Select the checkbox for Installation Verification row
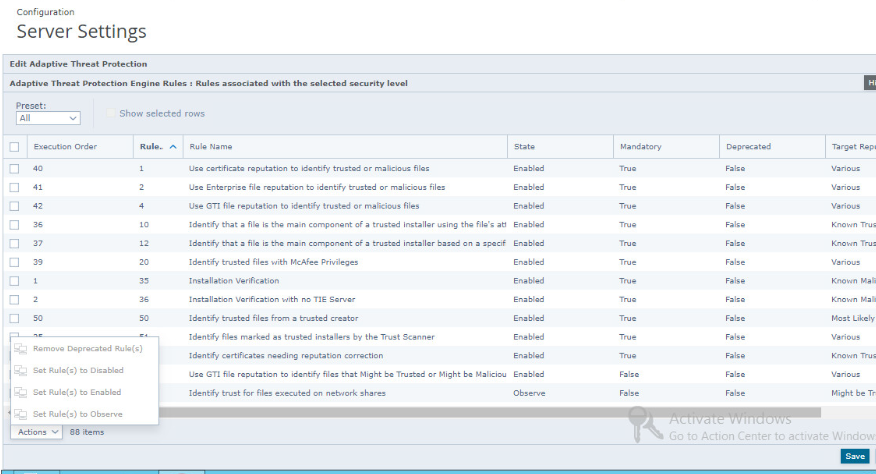876x474 pixels. [14, 281]
